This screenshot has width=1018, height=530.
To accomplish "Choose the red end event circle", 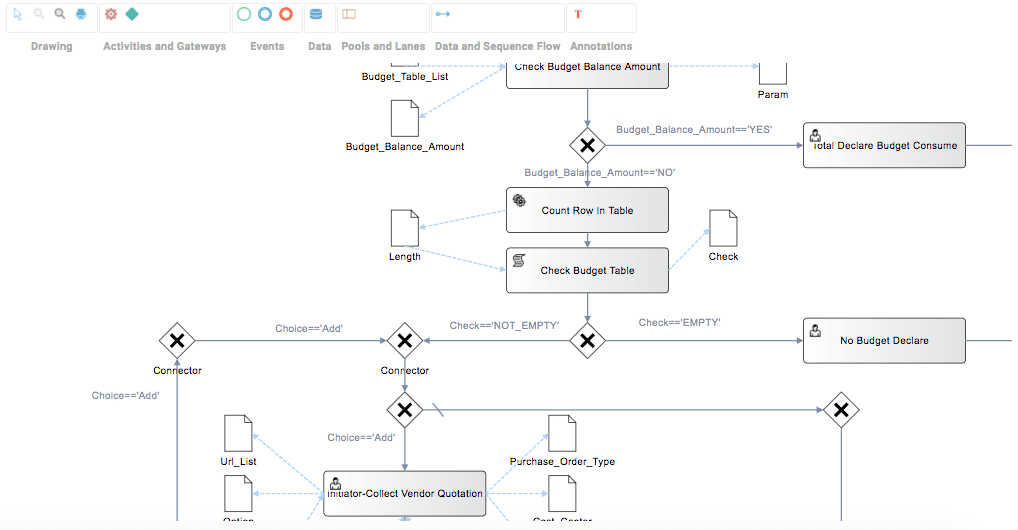I will [286, 14].
